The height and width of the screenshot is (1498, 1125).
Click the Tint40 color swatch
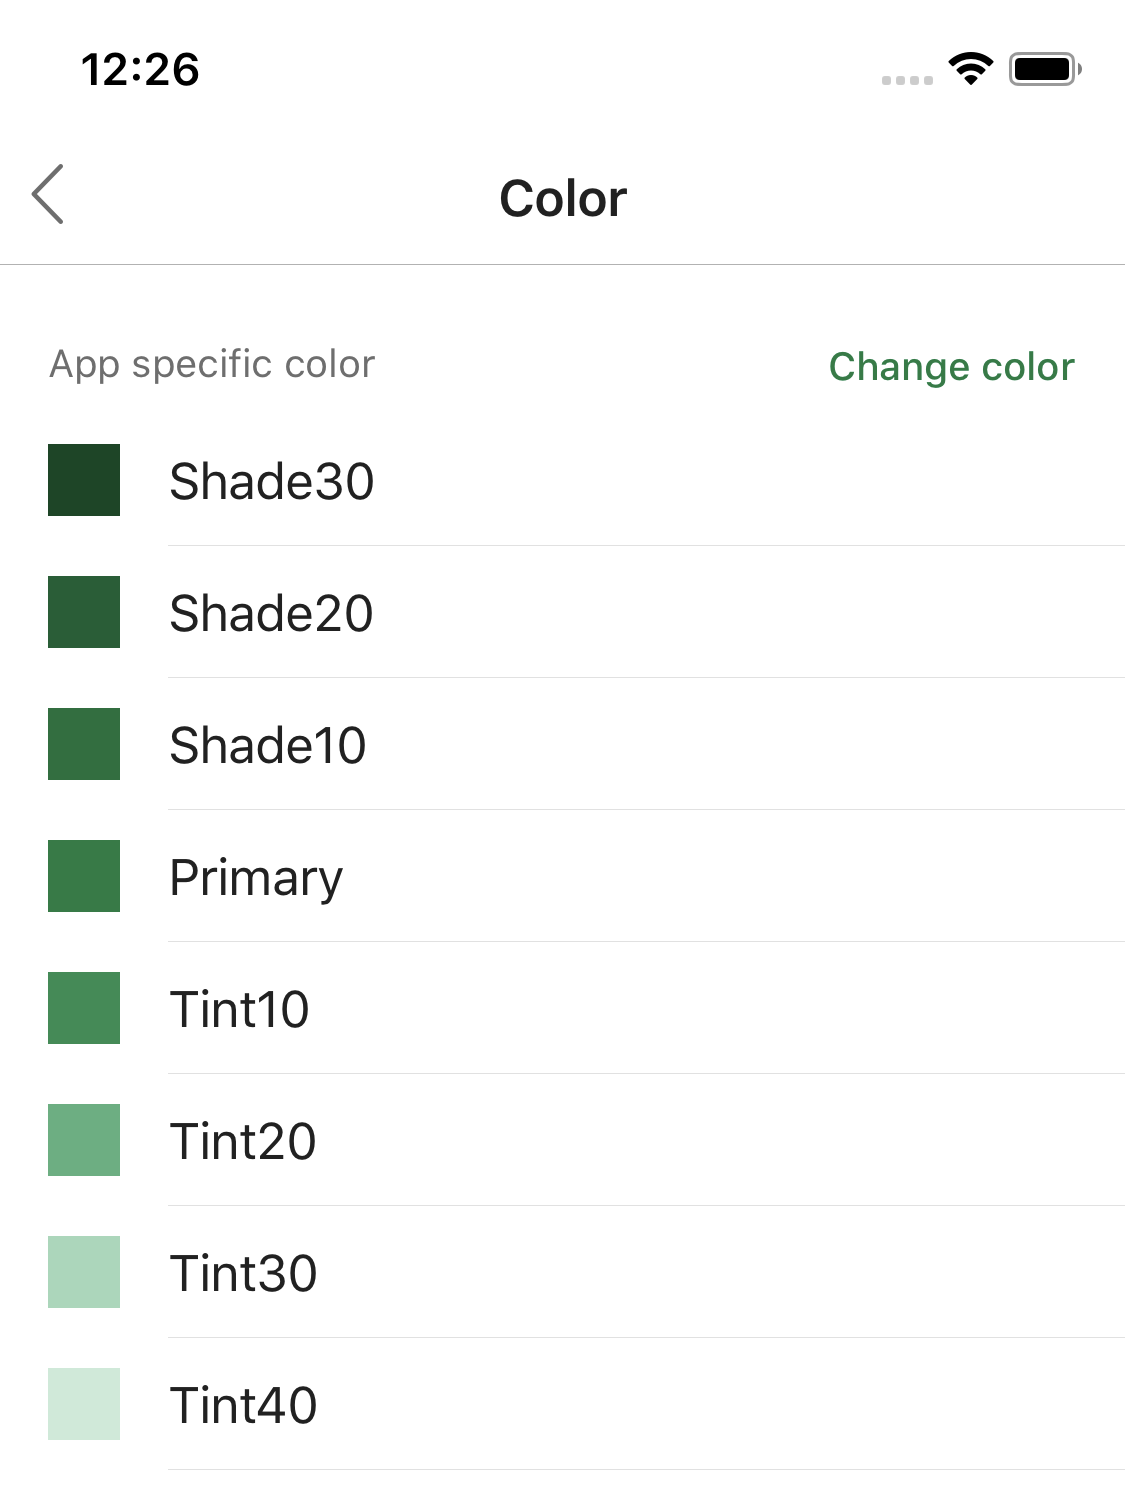(x=83, y=1404)
